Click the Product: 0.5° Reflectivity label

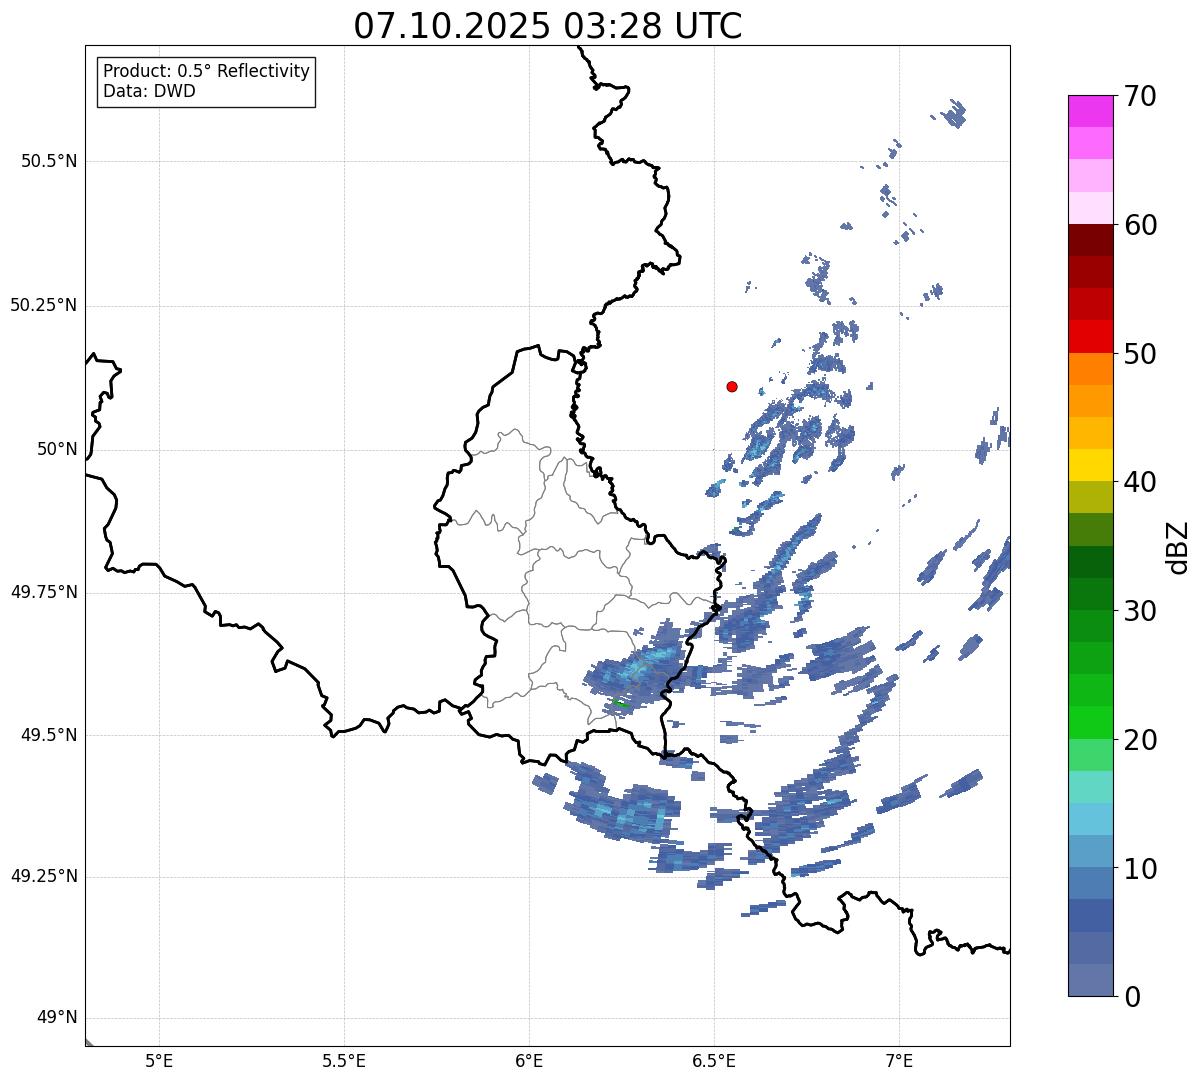pyautogui.click(x=207, y=72)
